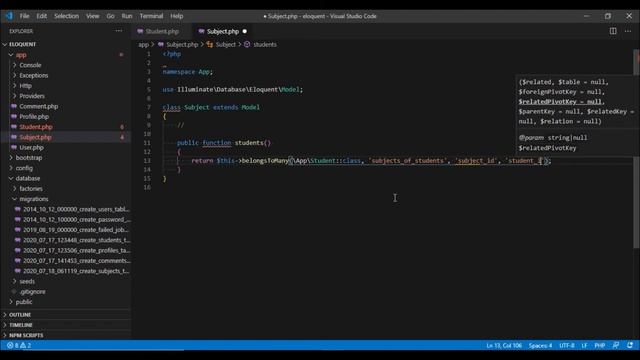Open the Run menu

(x=127, y=16)
